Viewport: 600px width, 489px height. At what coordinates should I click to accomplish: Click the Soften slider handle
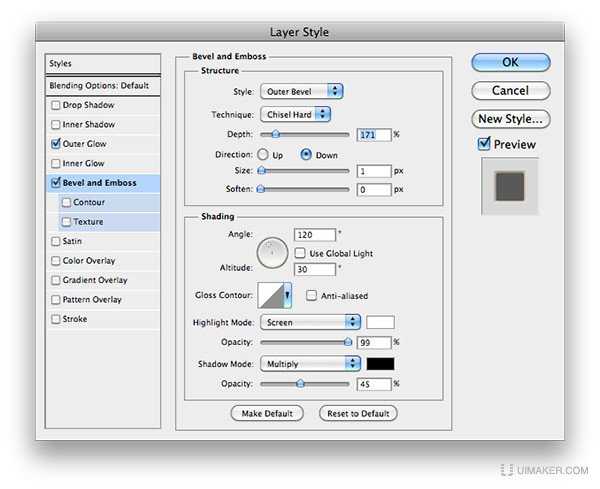261,189
